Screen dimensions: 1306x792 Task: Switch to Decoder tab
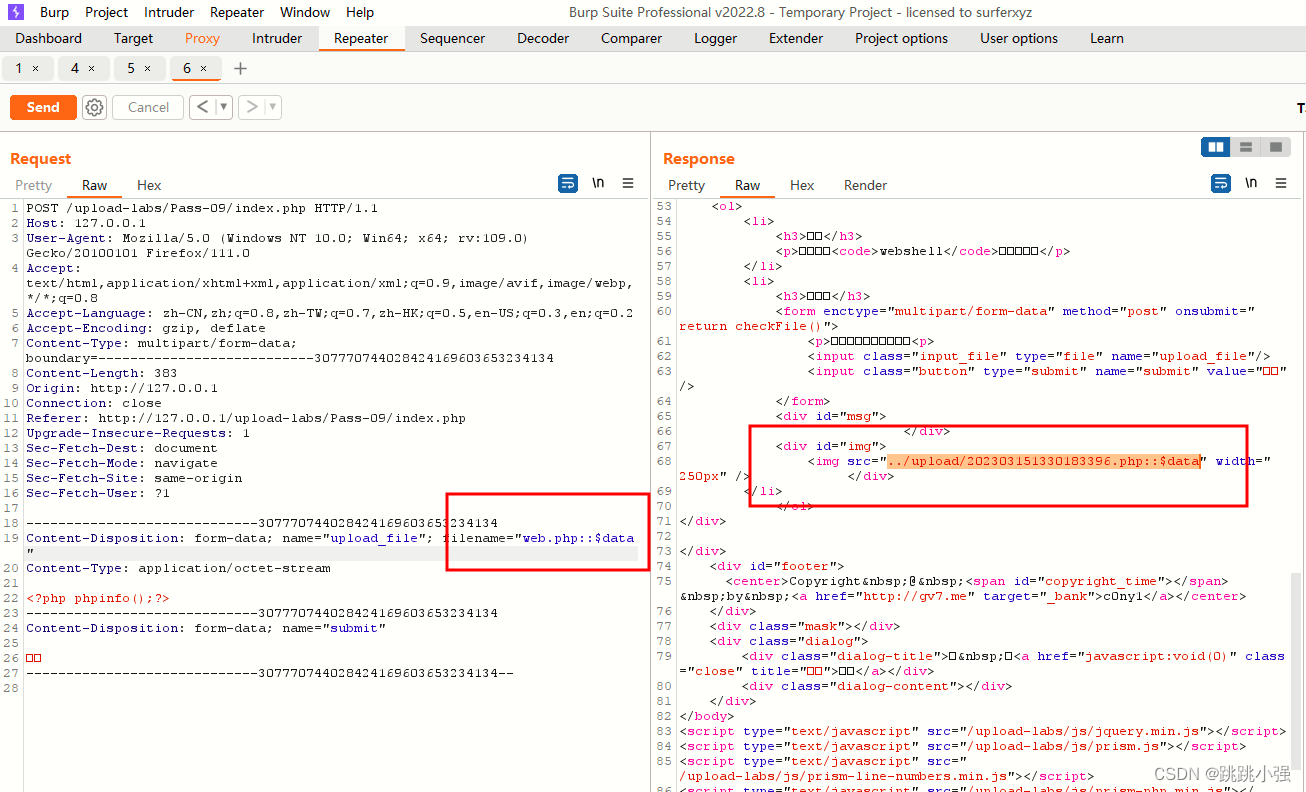click(x=543, y=38)
